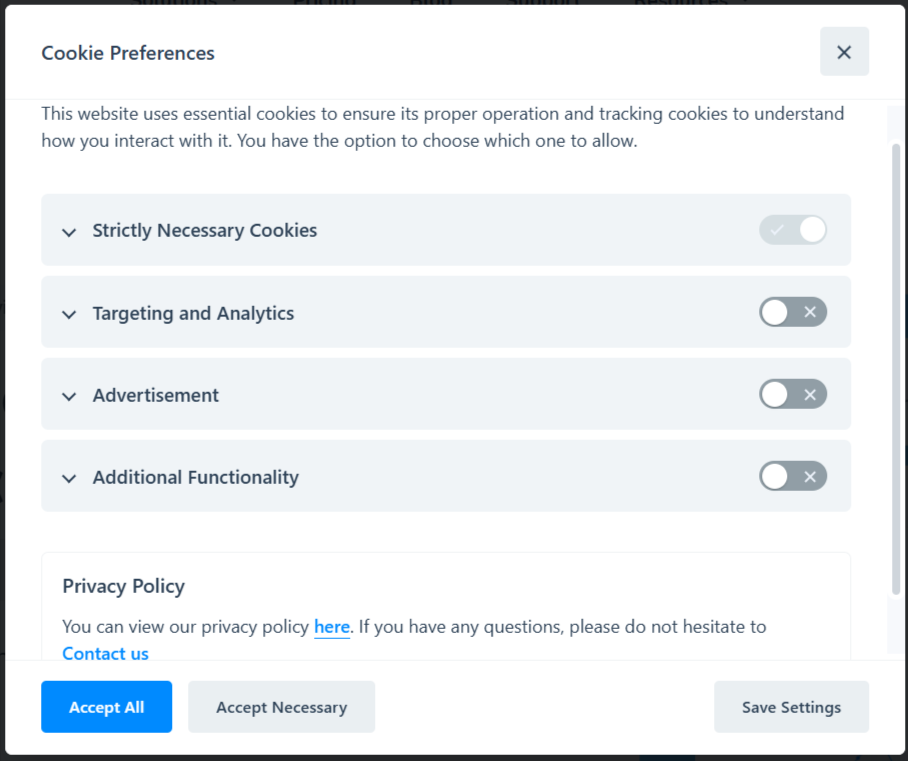The height and width of the screenshot is (761, 908).
Task: Enable the Advertisement cookies toggle
Action: click(793, 394)
